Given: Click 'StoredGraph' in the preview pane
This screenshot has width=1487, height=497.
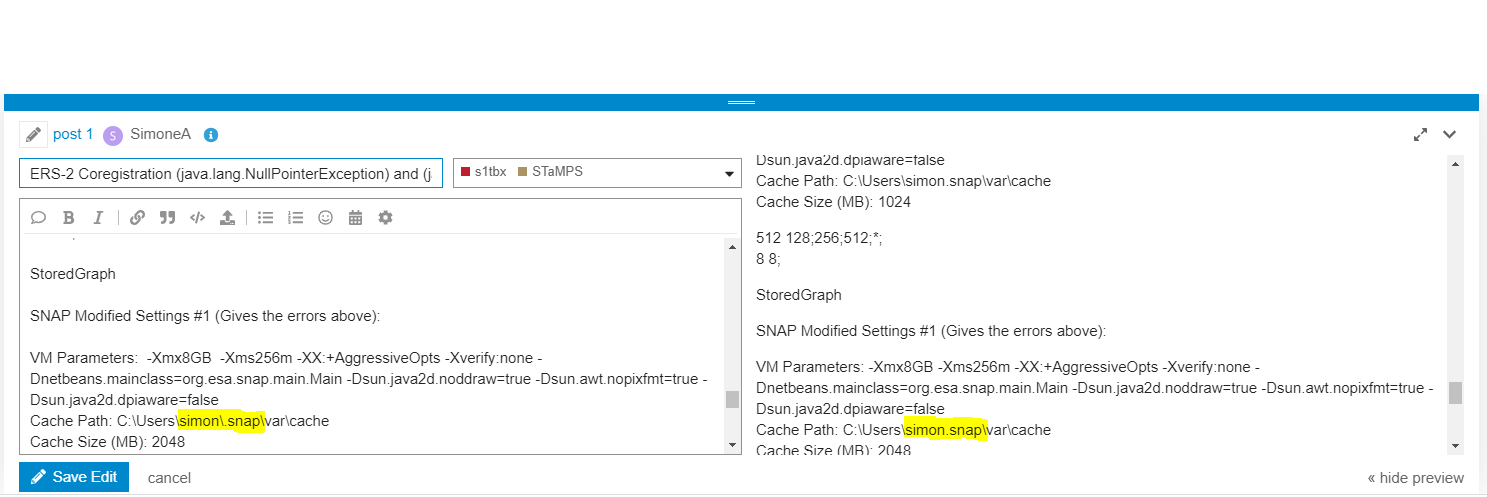Looking at the screenshot, I should click(x=799, y=295).
